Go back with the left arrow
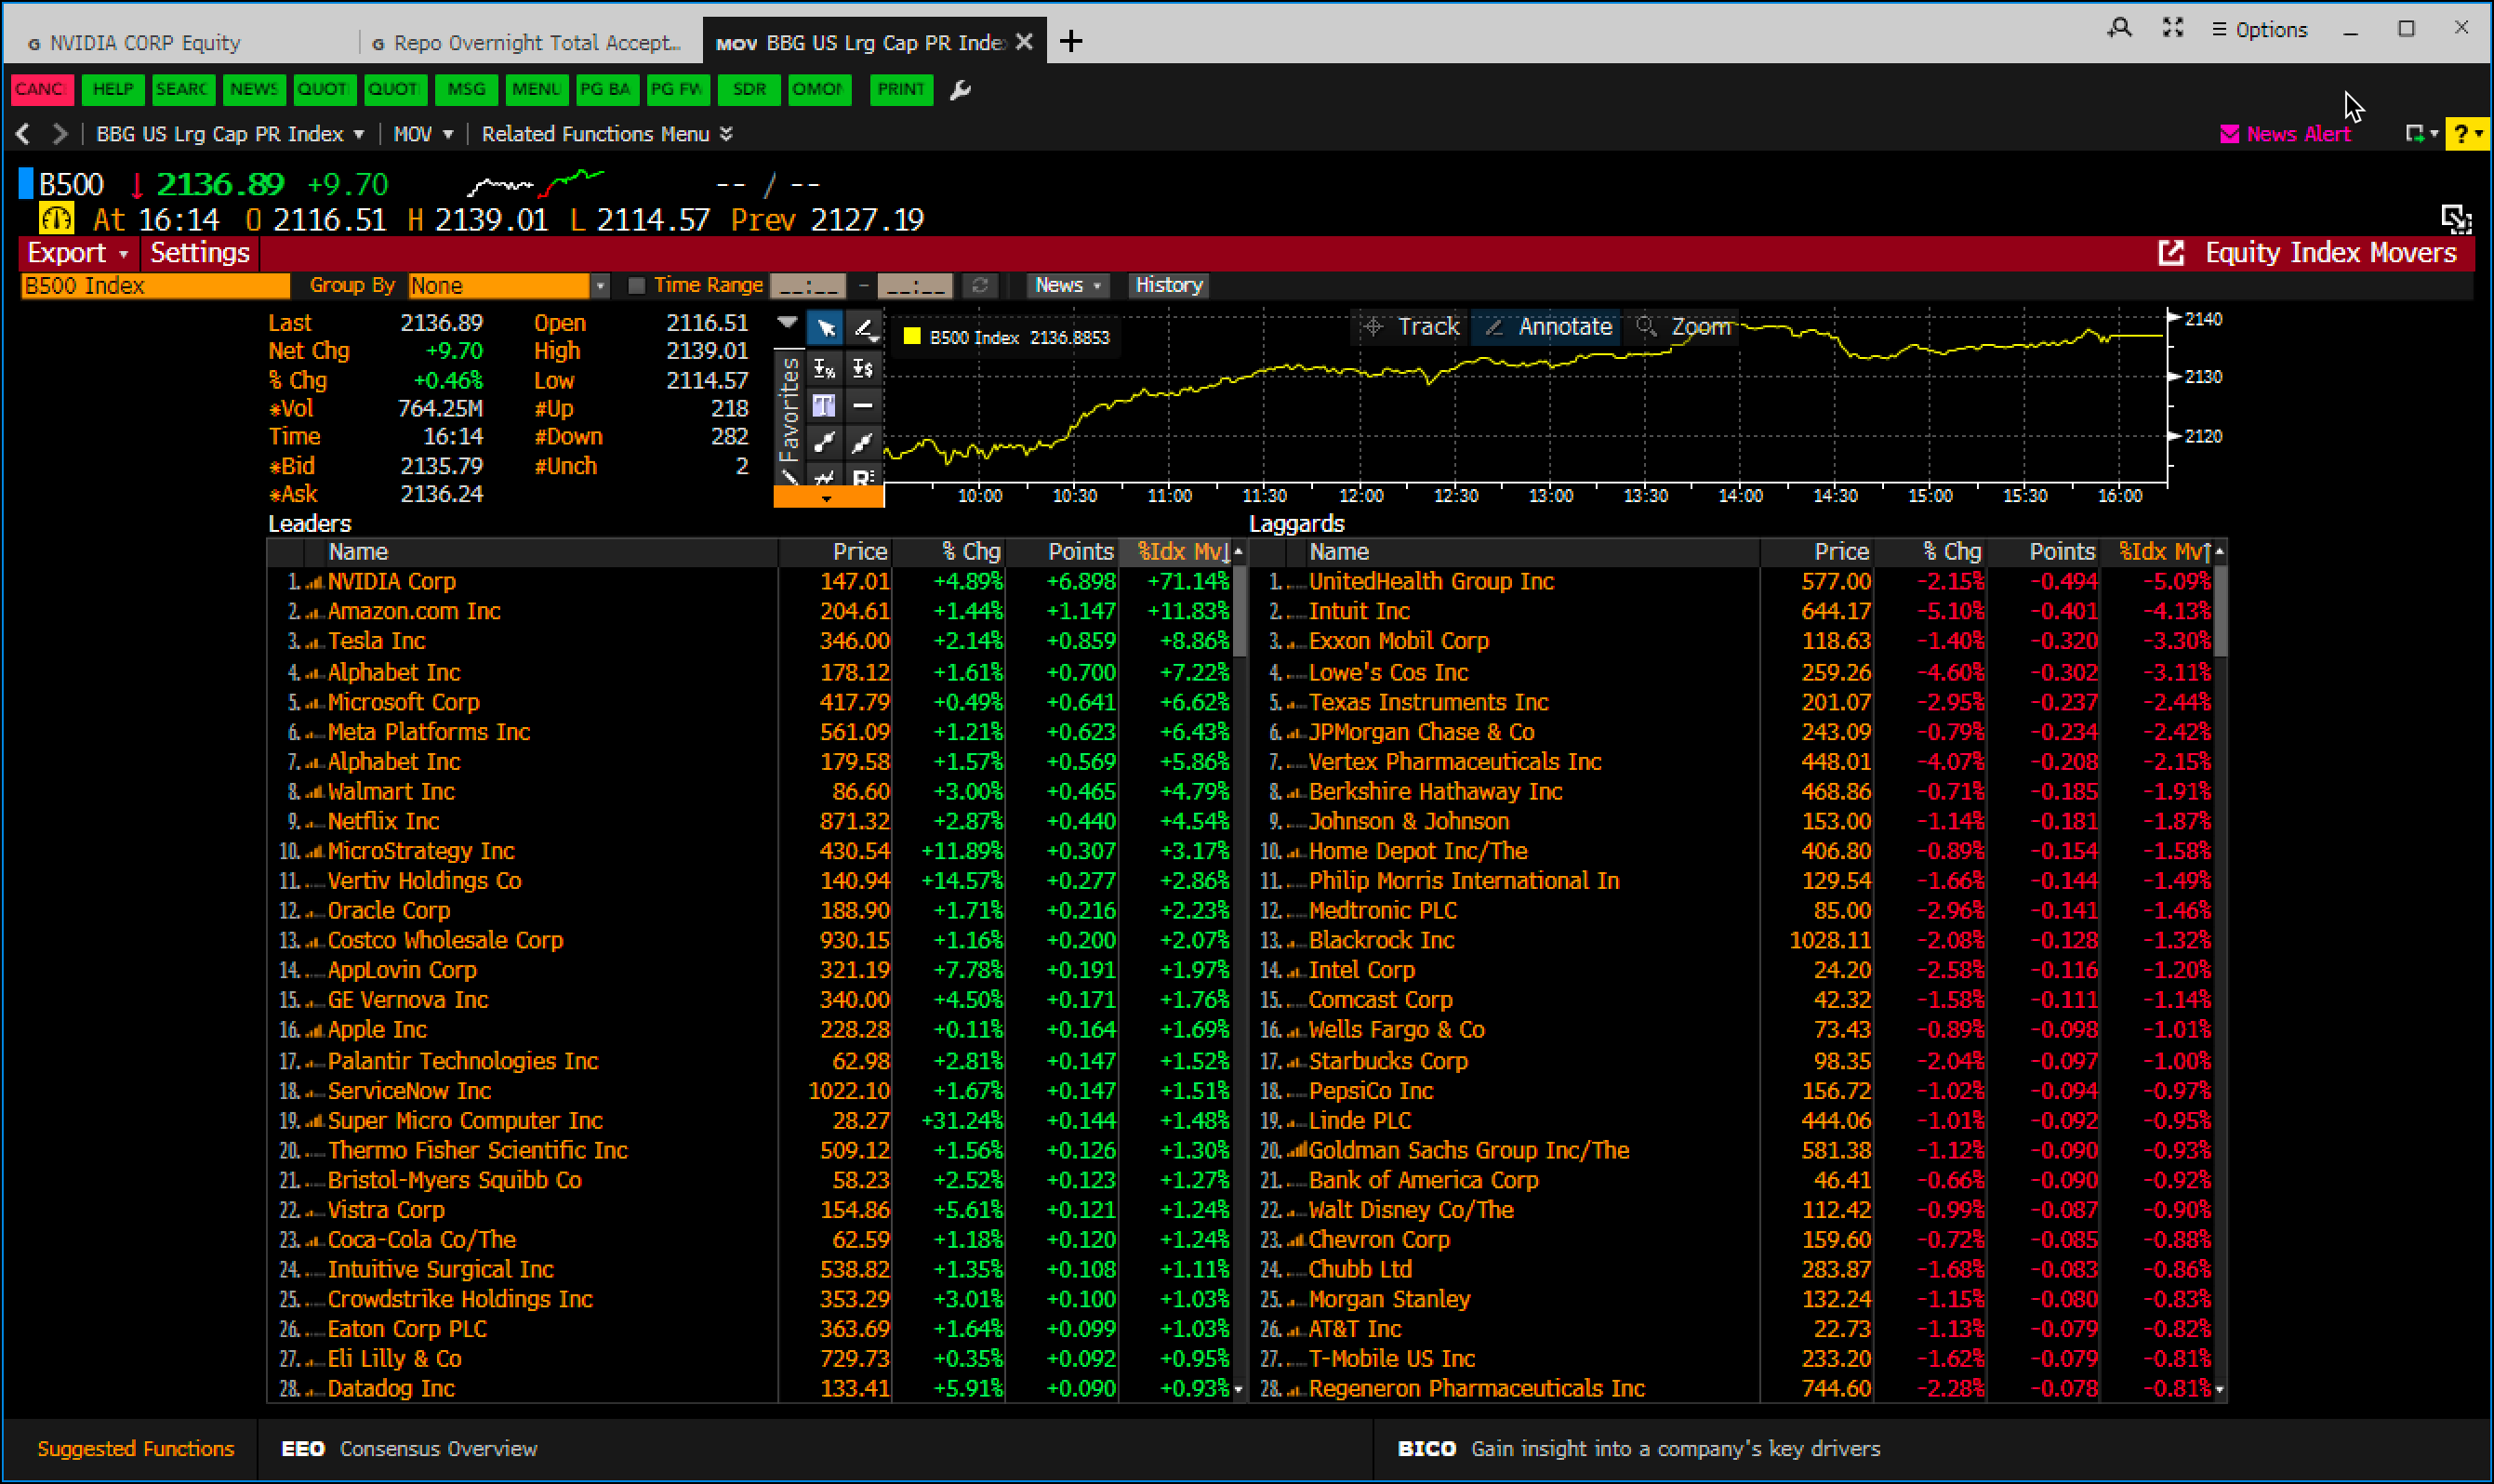Image resolution: width=2494 pixels, height=1484 pixels. [x=24, y=133]
